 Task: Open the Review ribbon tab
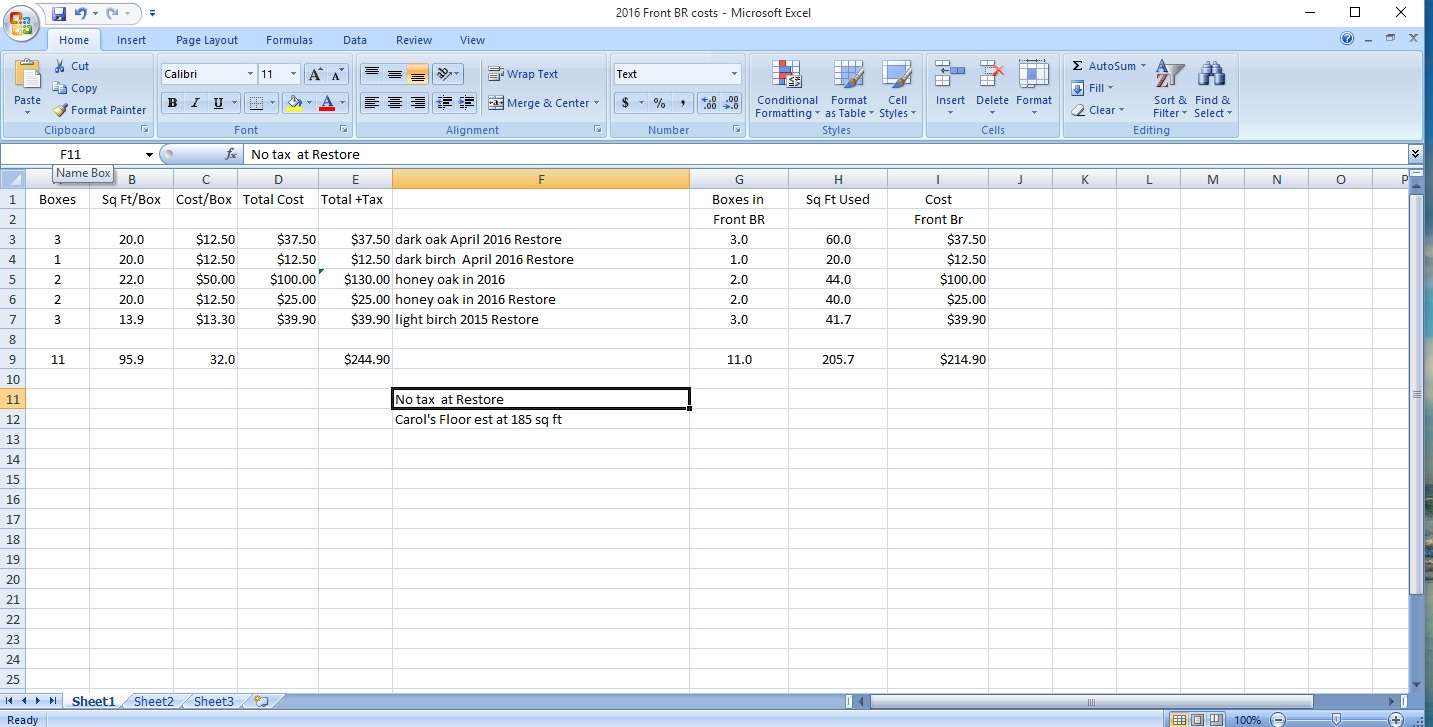pyautogui.click(x=413, y=40)
